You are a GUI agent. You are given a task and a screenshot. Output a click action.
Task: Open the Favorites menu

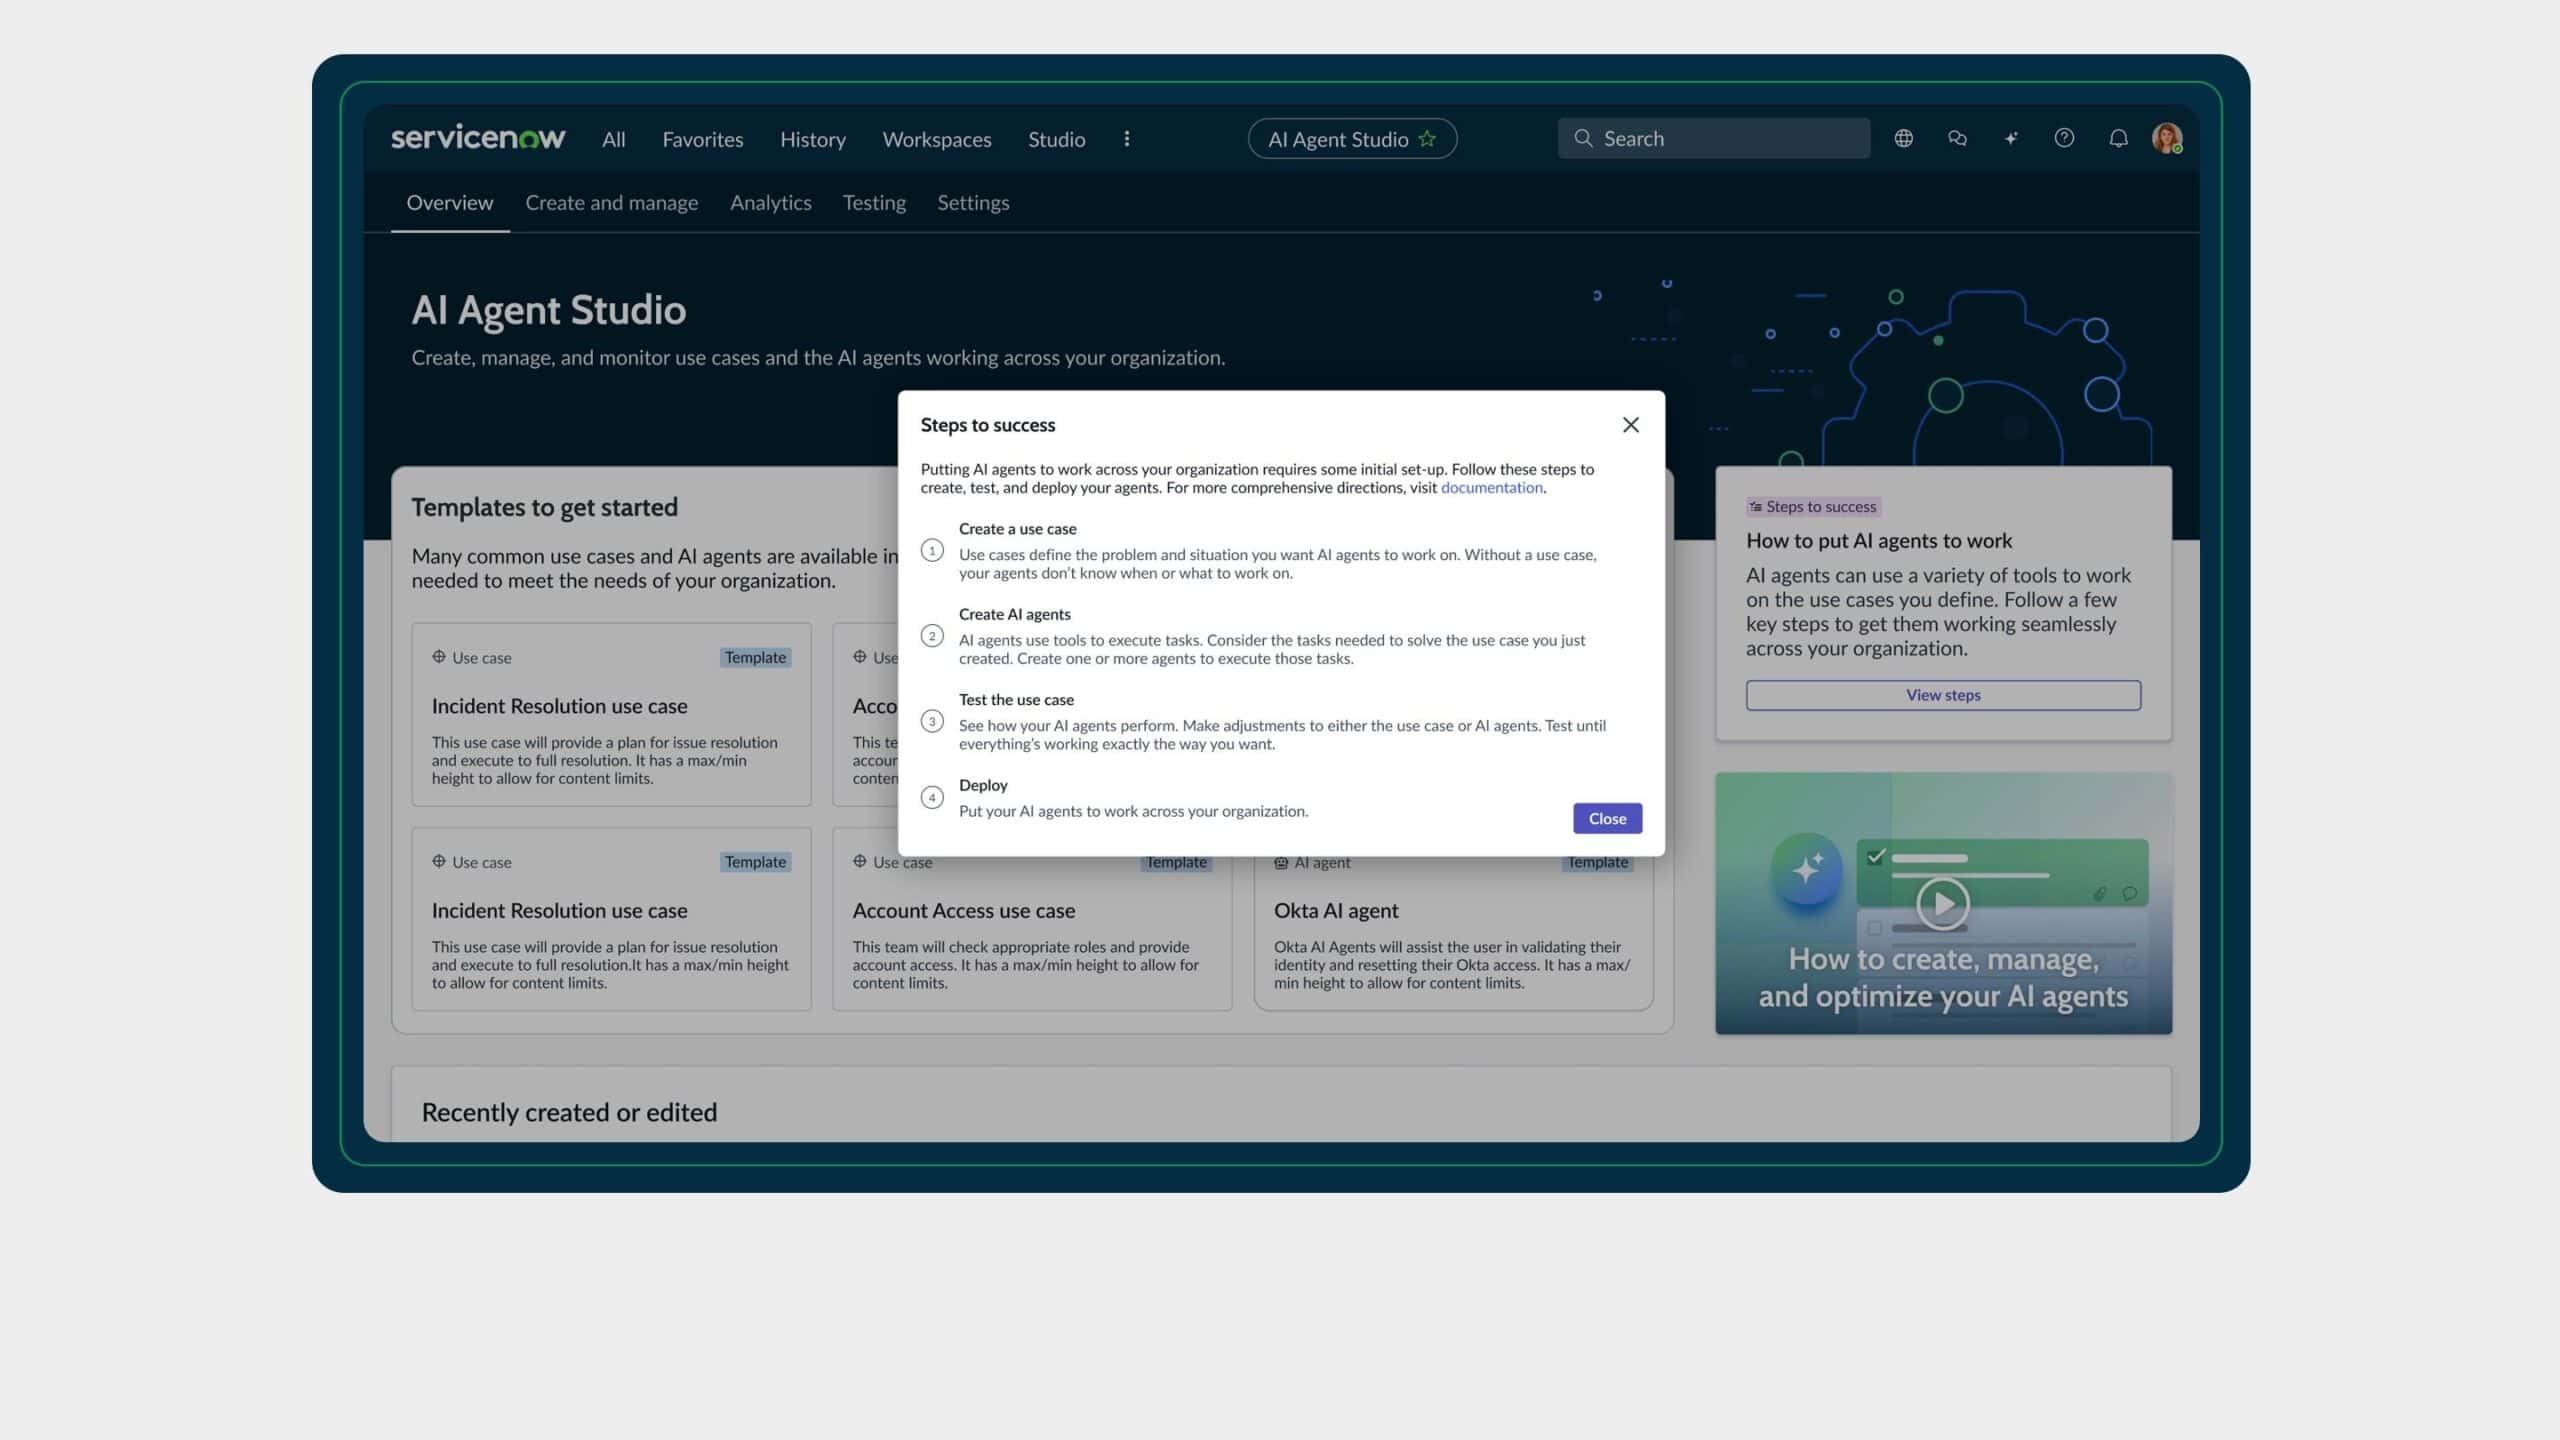(x=703, y=139)
